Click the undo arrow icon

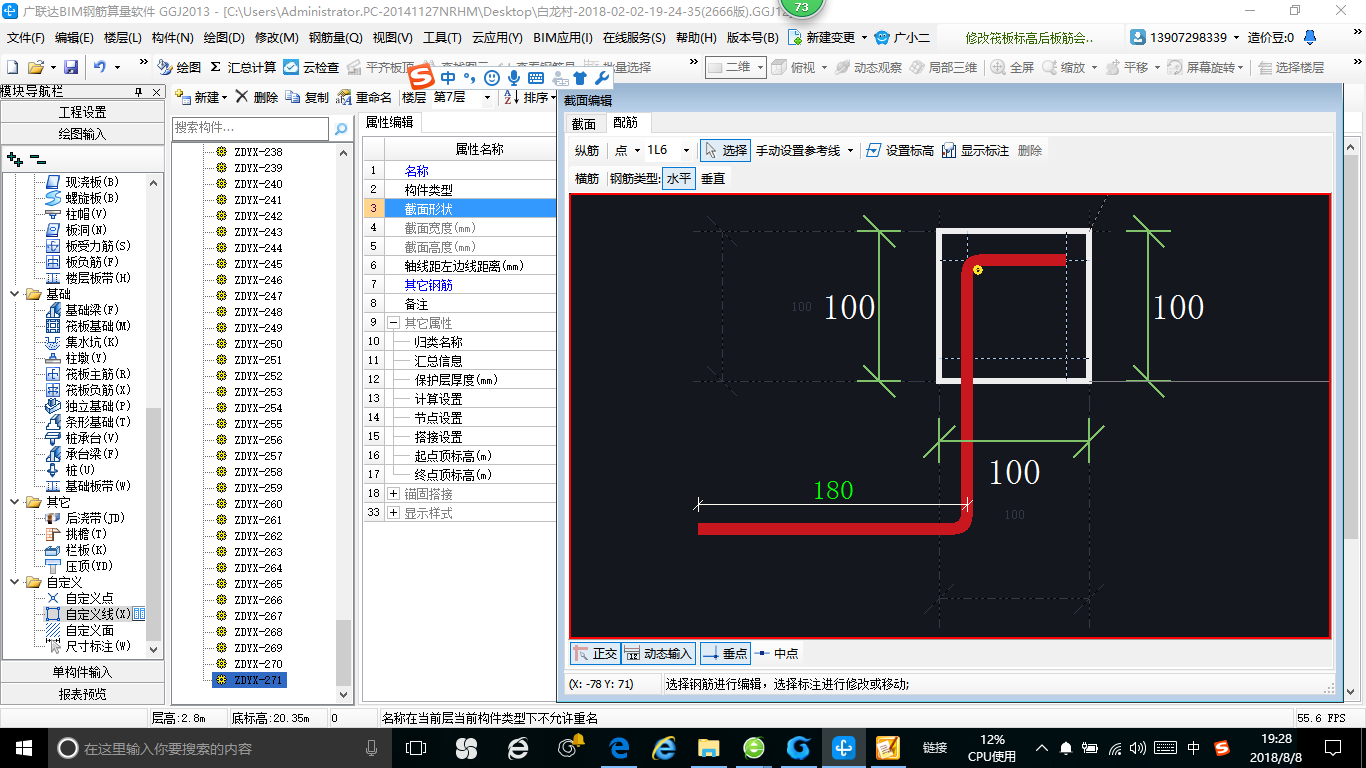click(x=100, y=67)
